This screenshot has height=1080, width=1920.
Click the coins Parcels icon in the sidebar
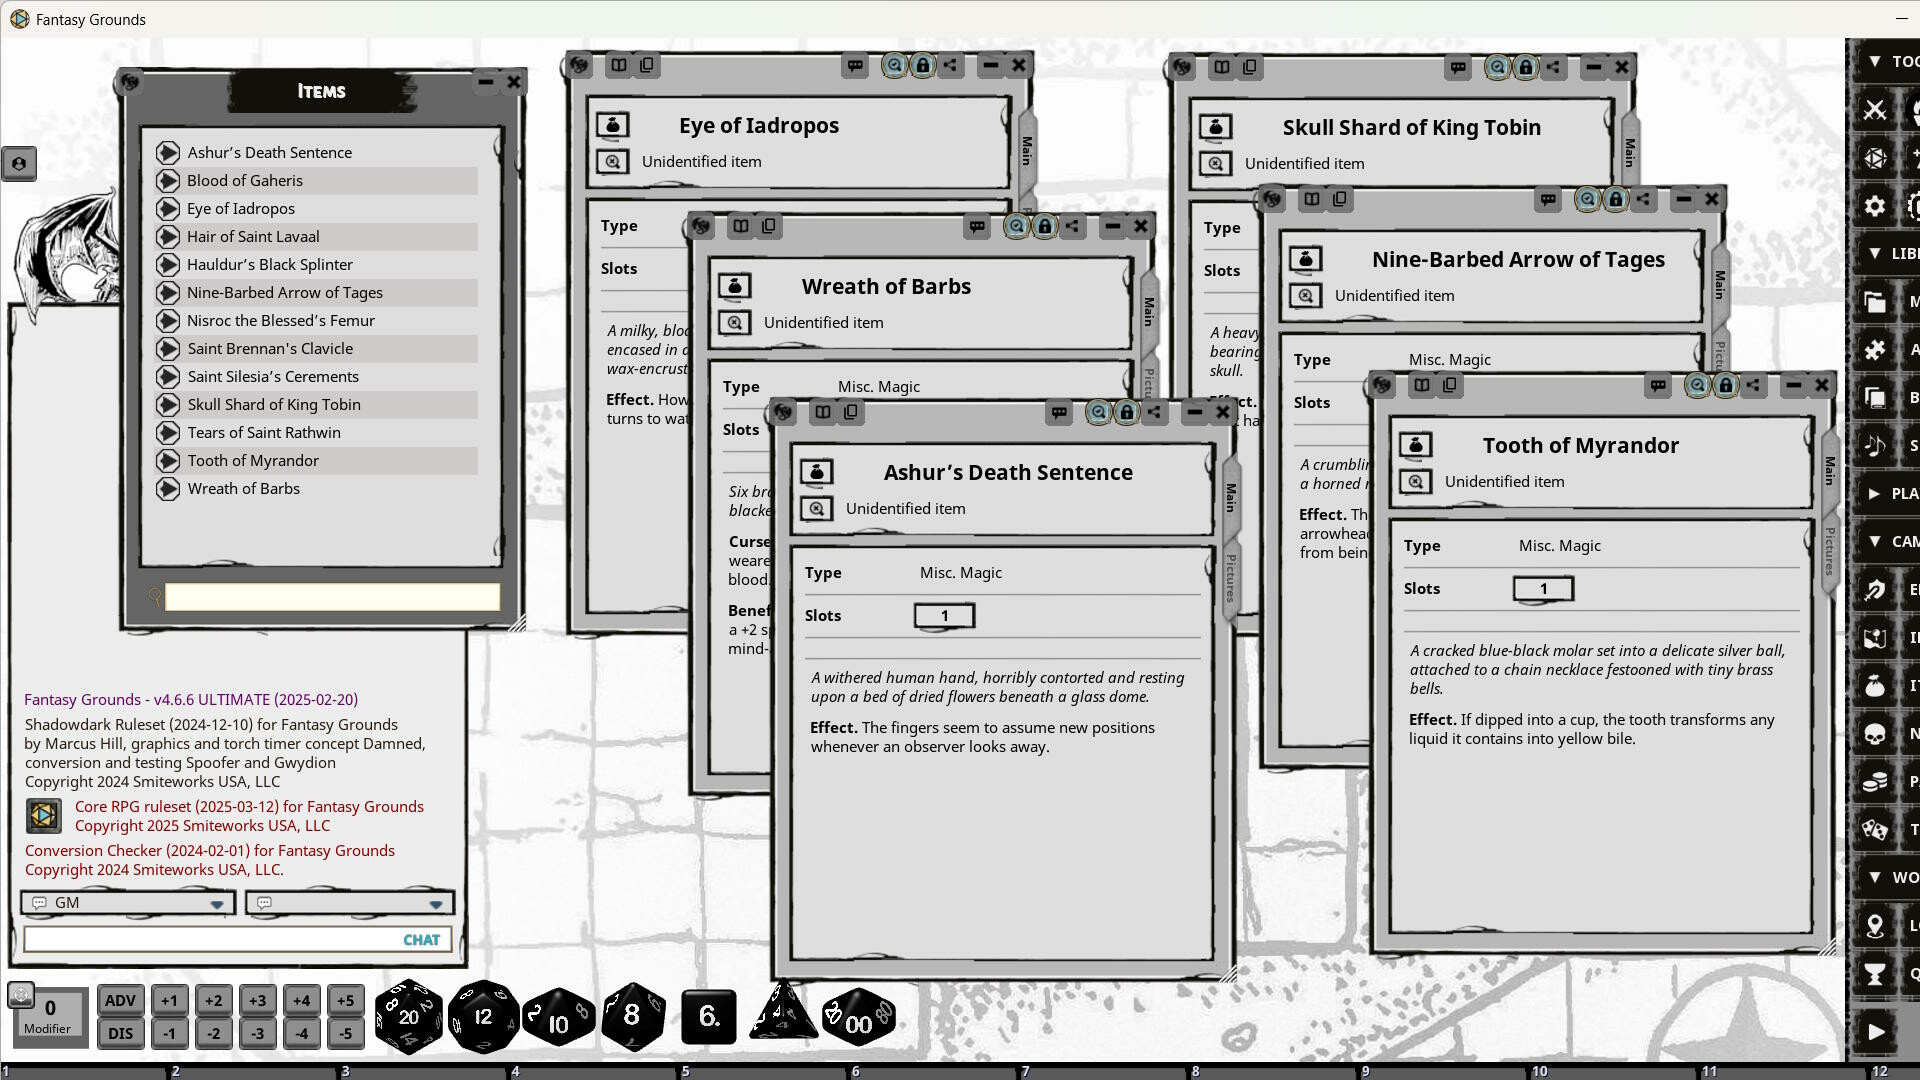tap(1875, 781)
